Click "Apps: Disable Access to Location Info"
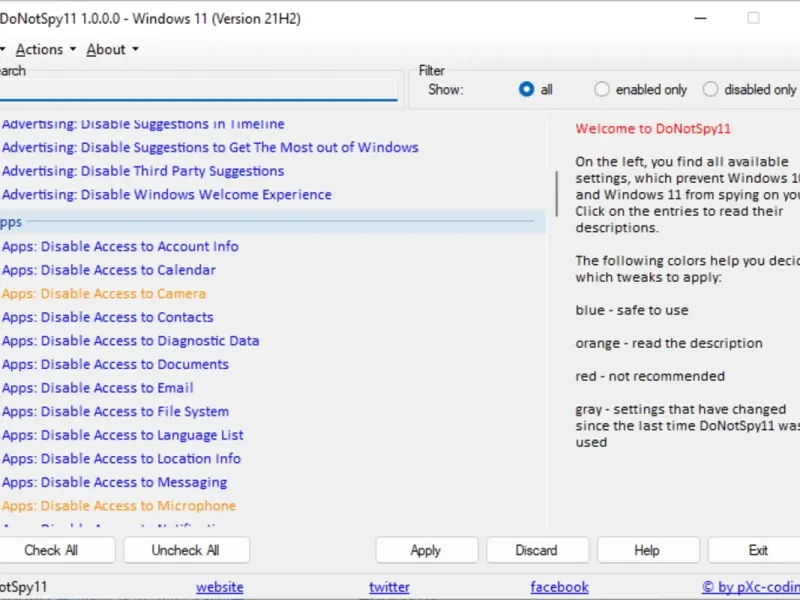The height and width of the screenshot is (600, 800). tap(121, 459)
